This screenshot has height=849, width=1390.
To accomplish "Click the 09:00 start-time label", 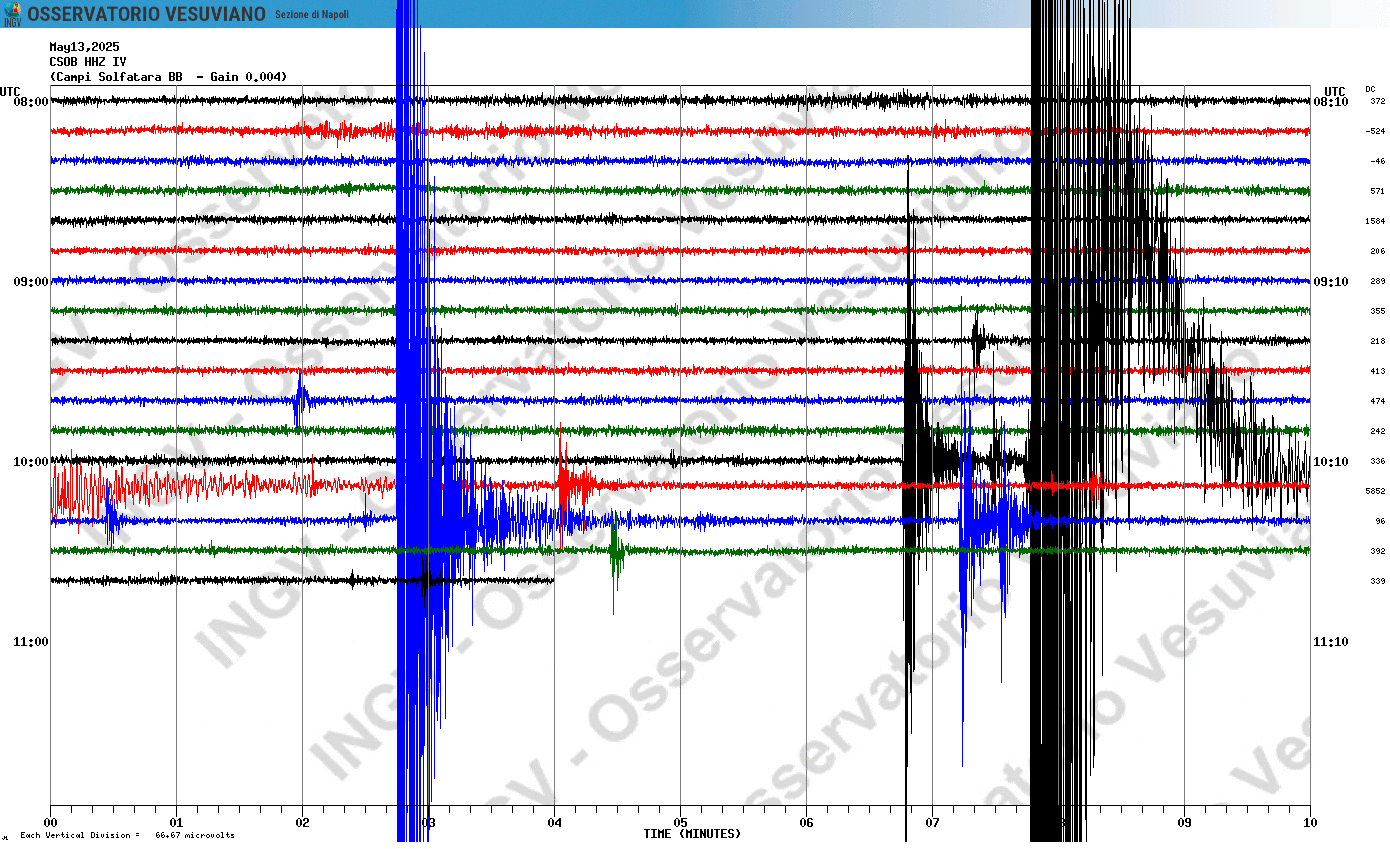I will point(32,282).
